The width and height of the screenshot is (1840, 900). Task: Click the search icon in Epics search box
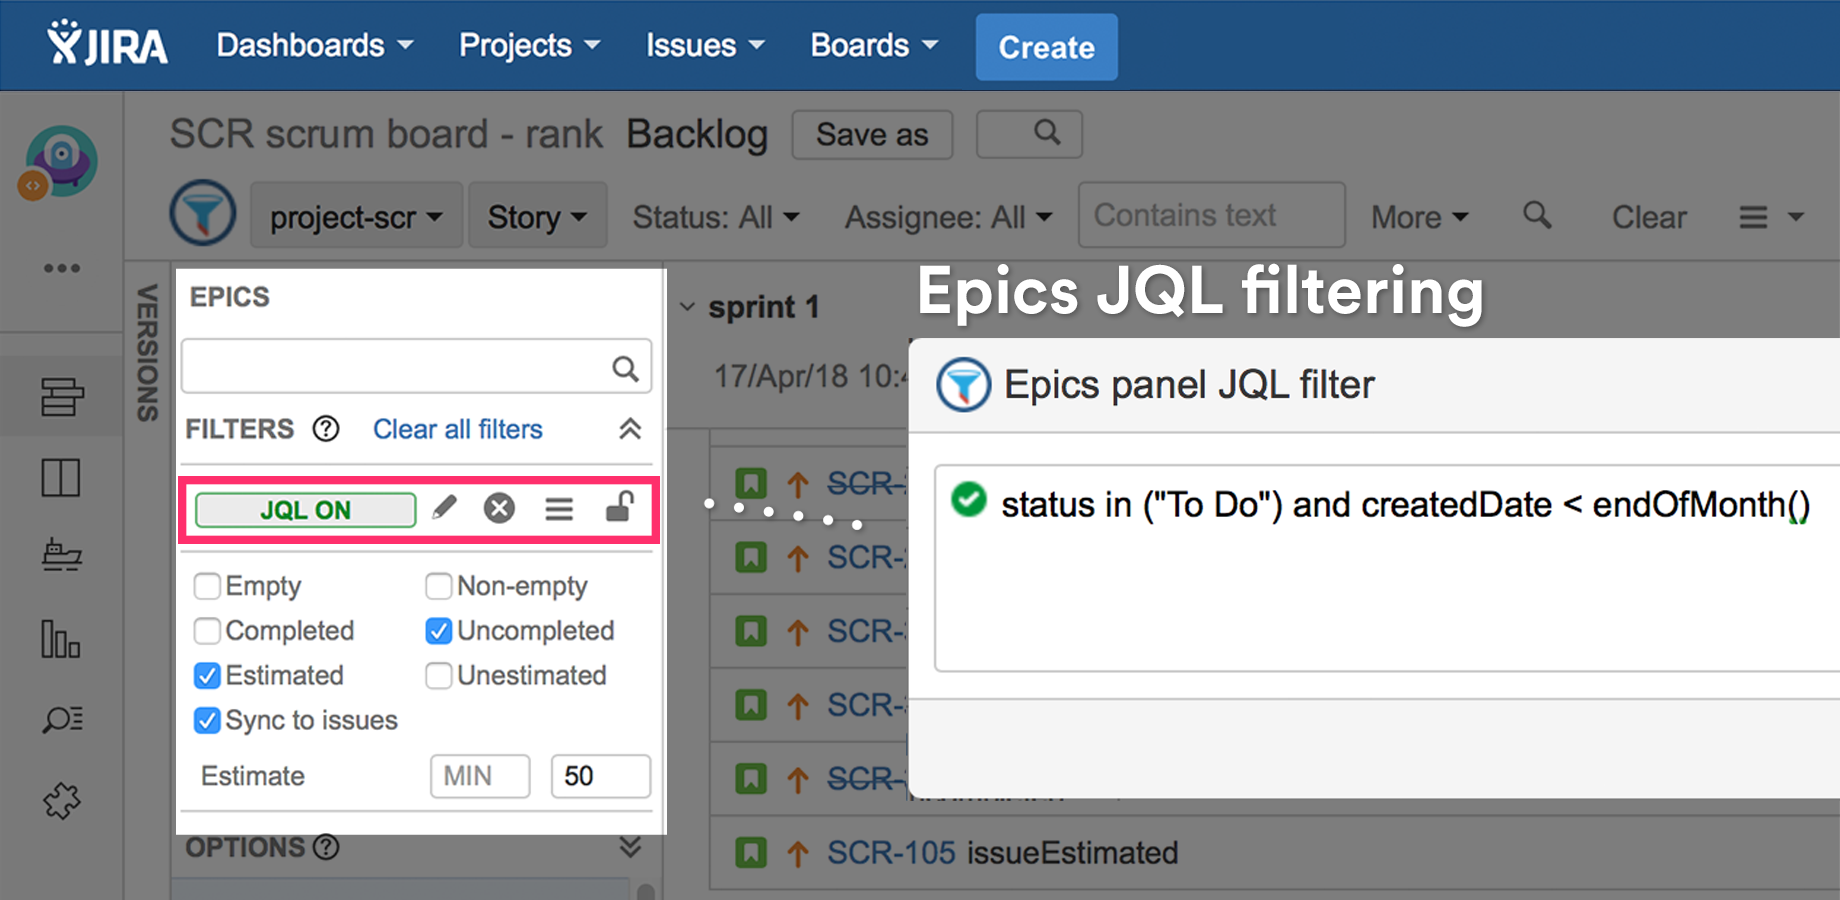(625, 369)
